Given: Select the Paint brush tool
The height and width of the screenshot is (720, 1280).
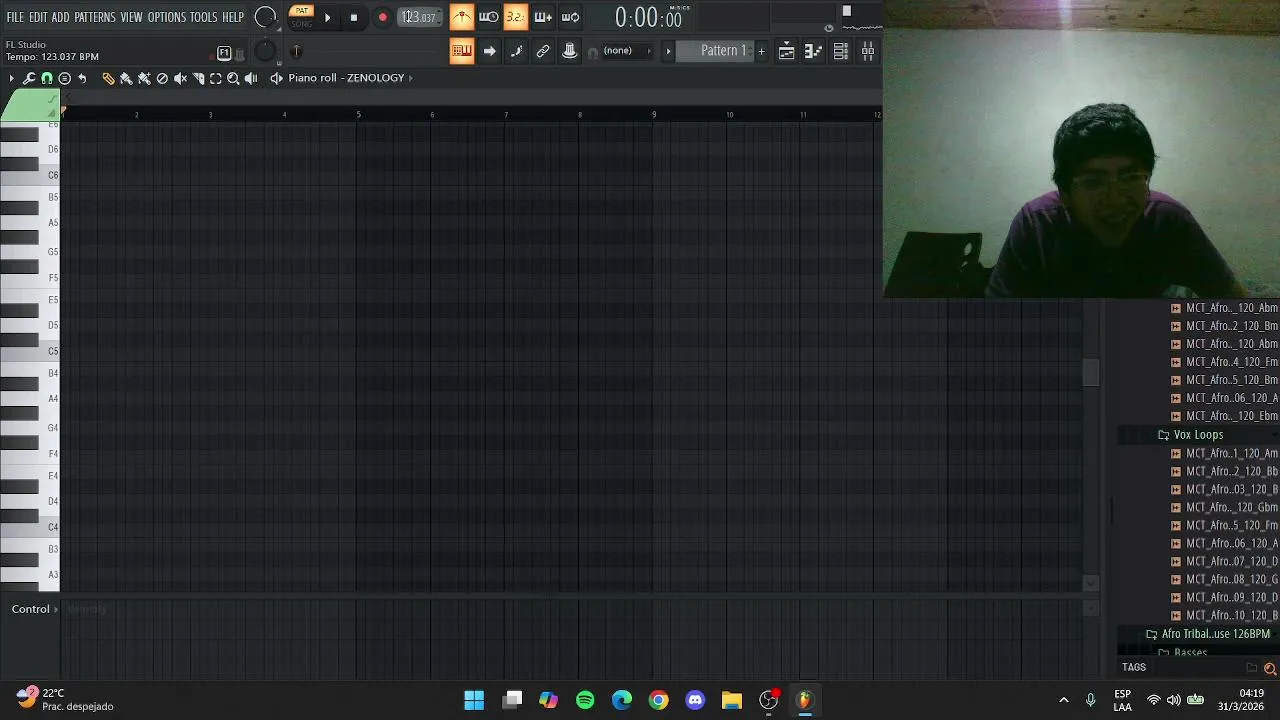Looking at the screenshot, I should click(x=126, y=78).
